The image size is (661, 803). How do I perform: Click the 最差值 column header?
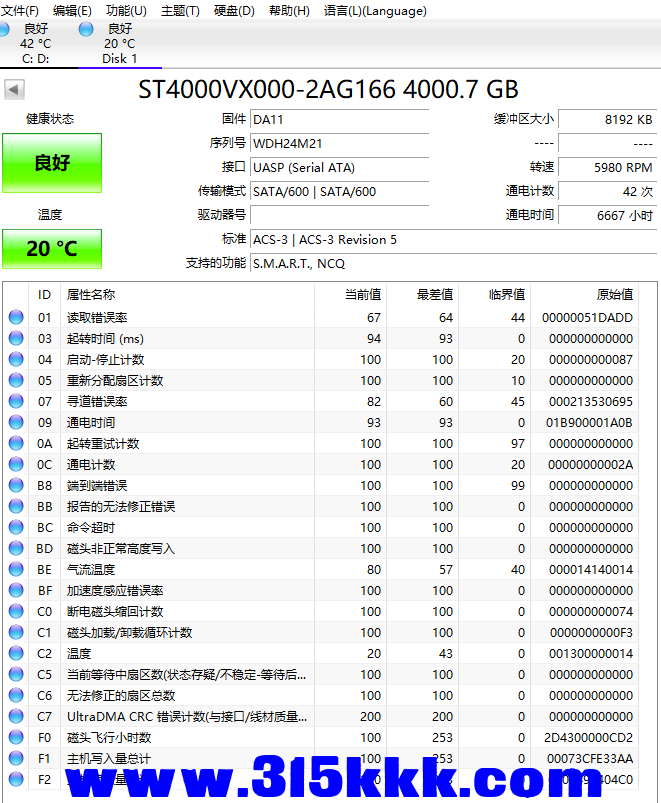coord(423,294)
